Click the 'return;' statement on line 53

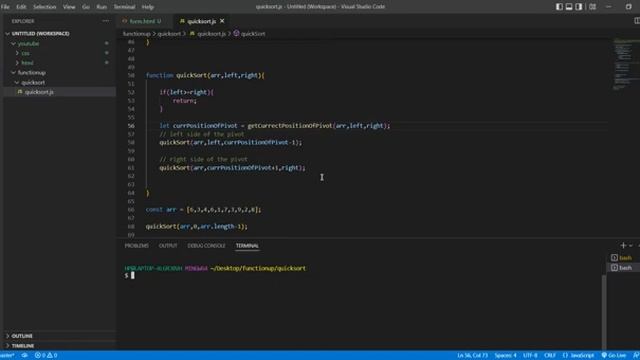(x=184, y=101)
